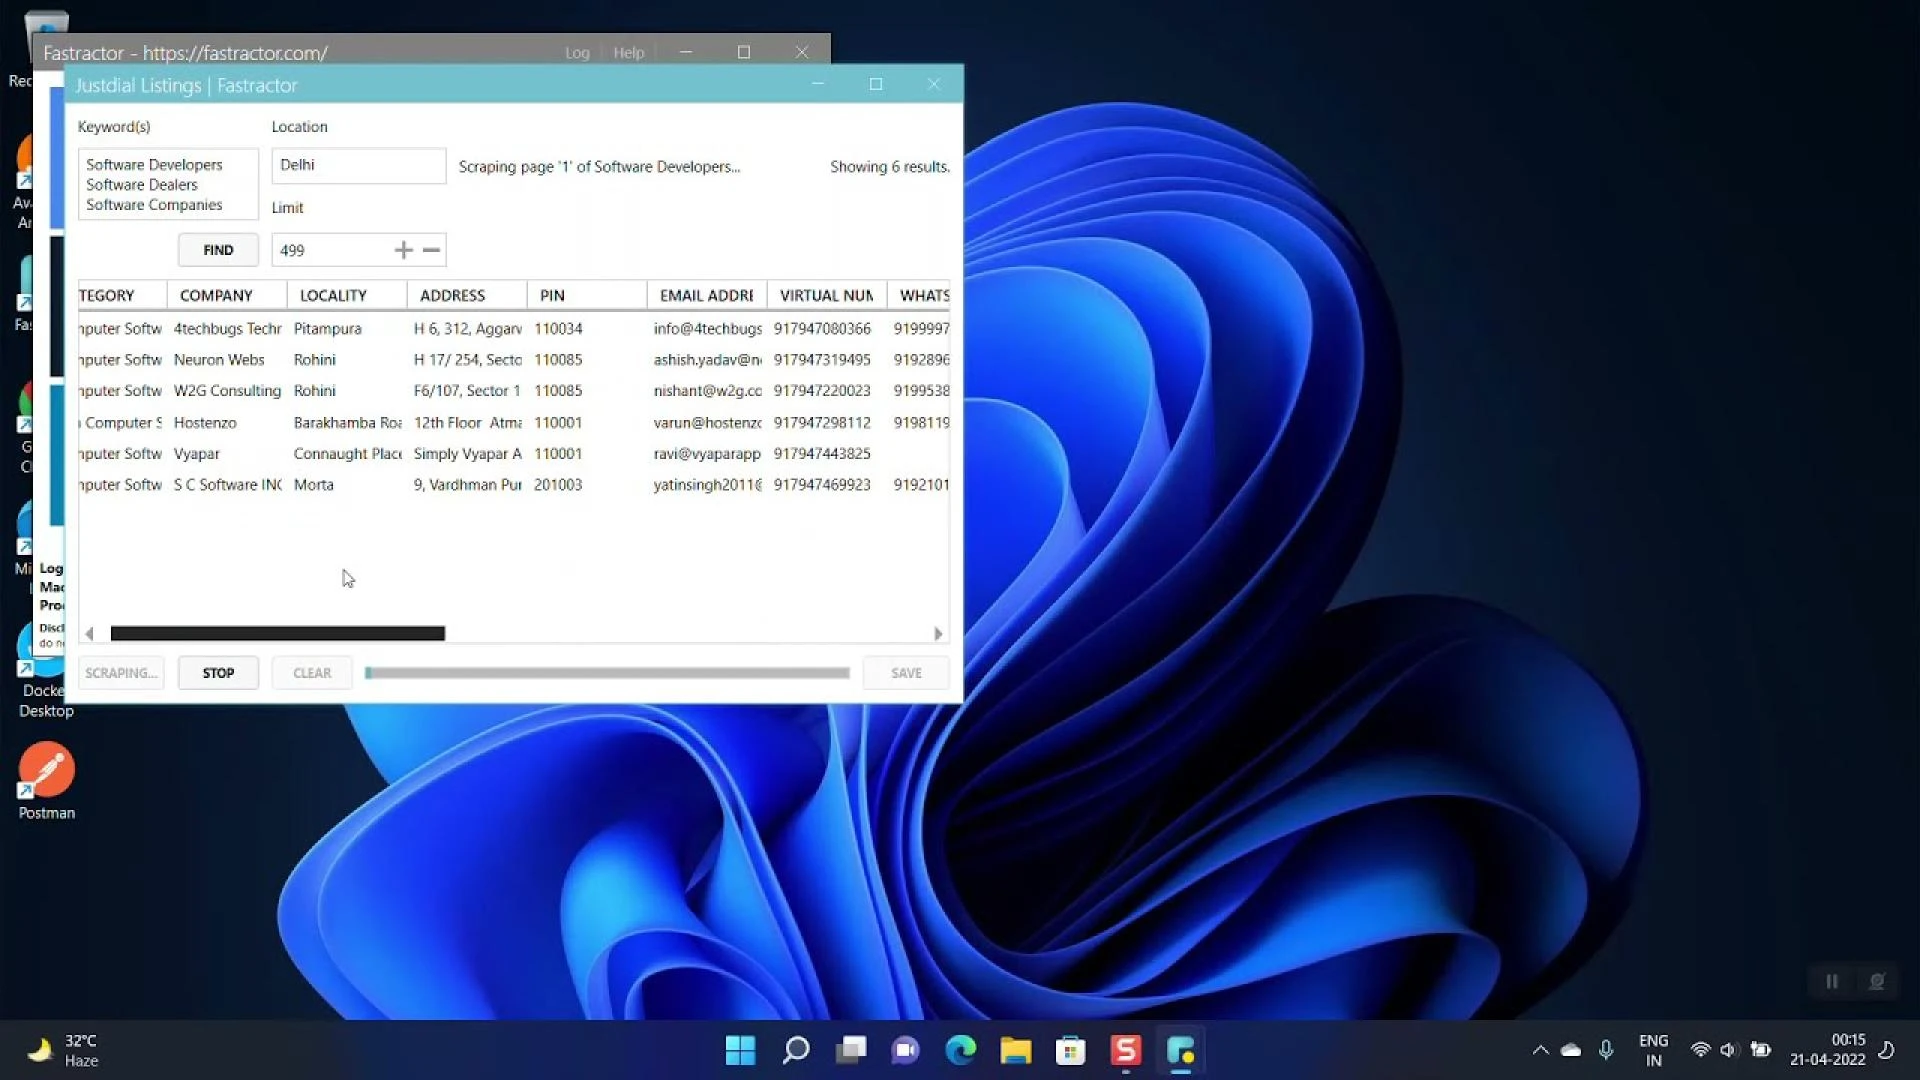Click the Location input field

pyautogui.click(x=358, y=166)
